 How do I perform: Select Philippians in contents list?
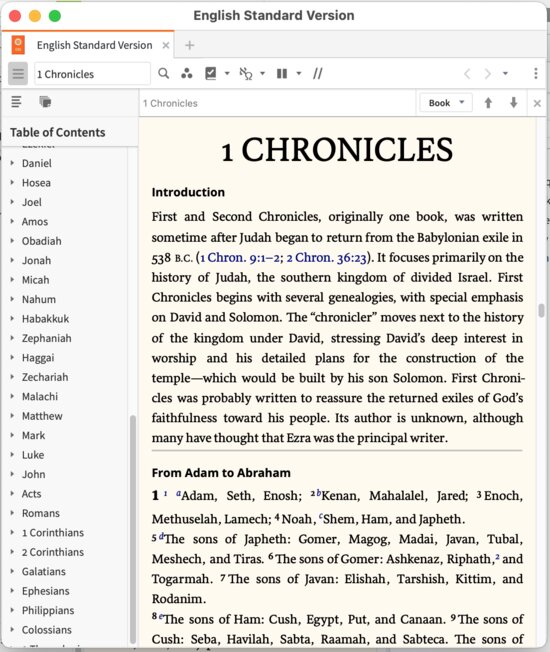[x=48, y=611]
